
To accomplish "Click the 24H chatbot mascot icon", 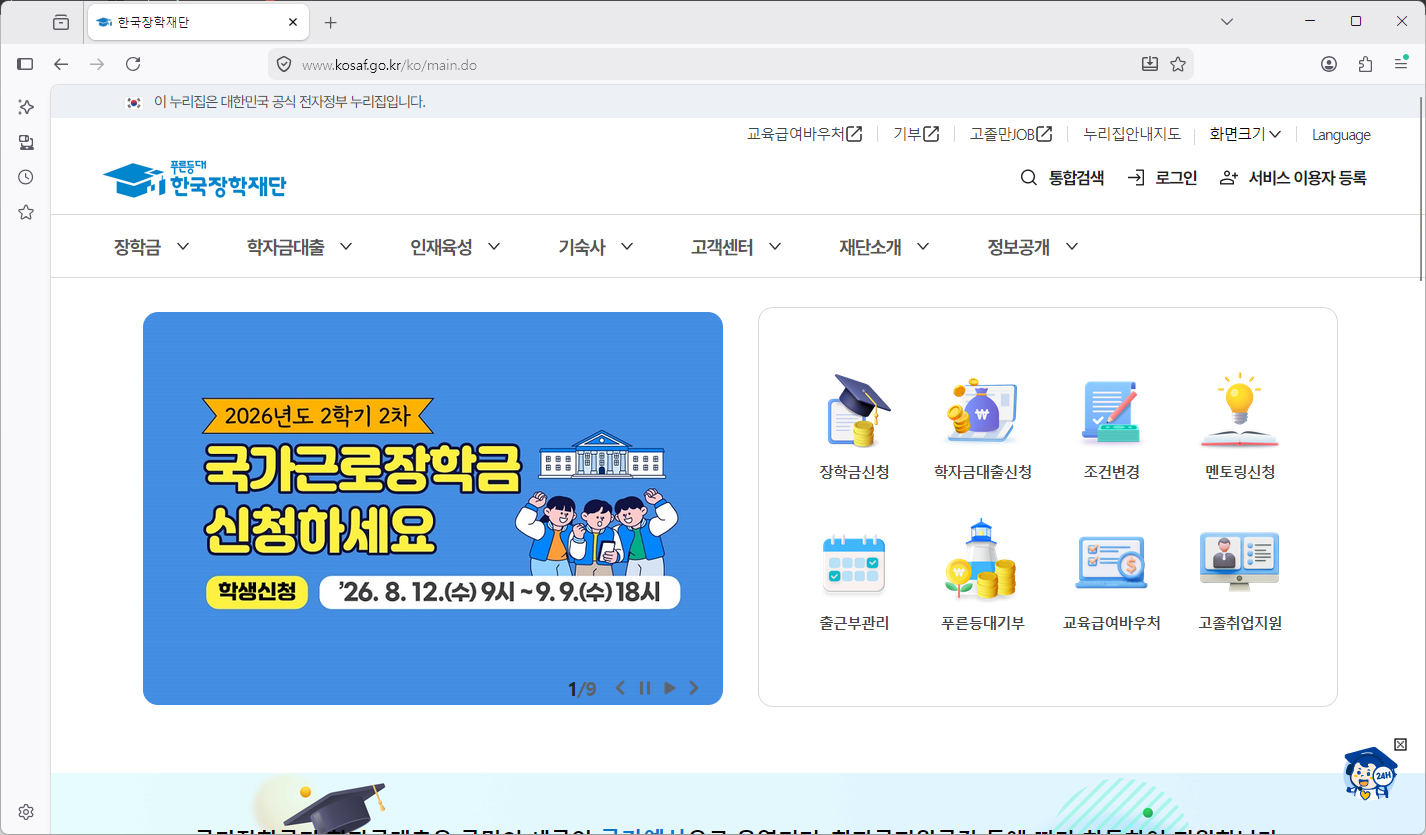I will 1371,775.
